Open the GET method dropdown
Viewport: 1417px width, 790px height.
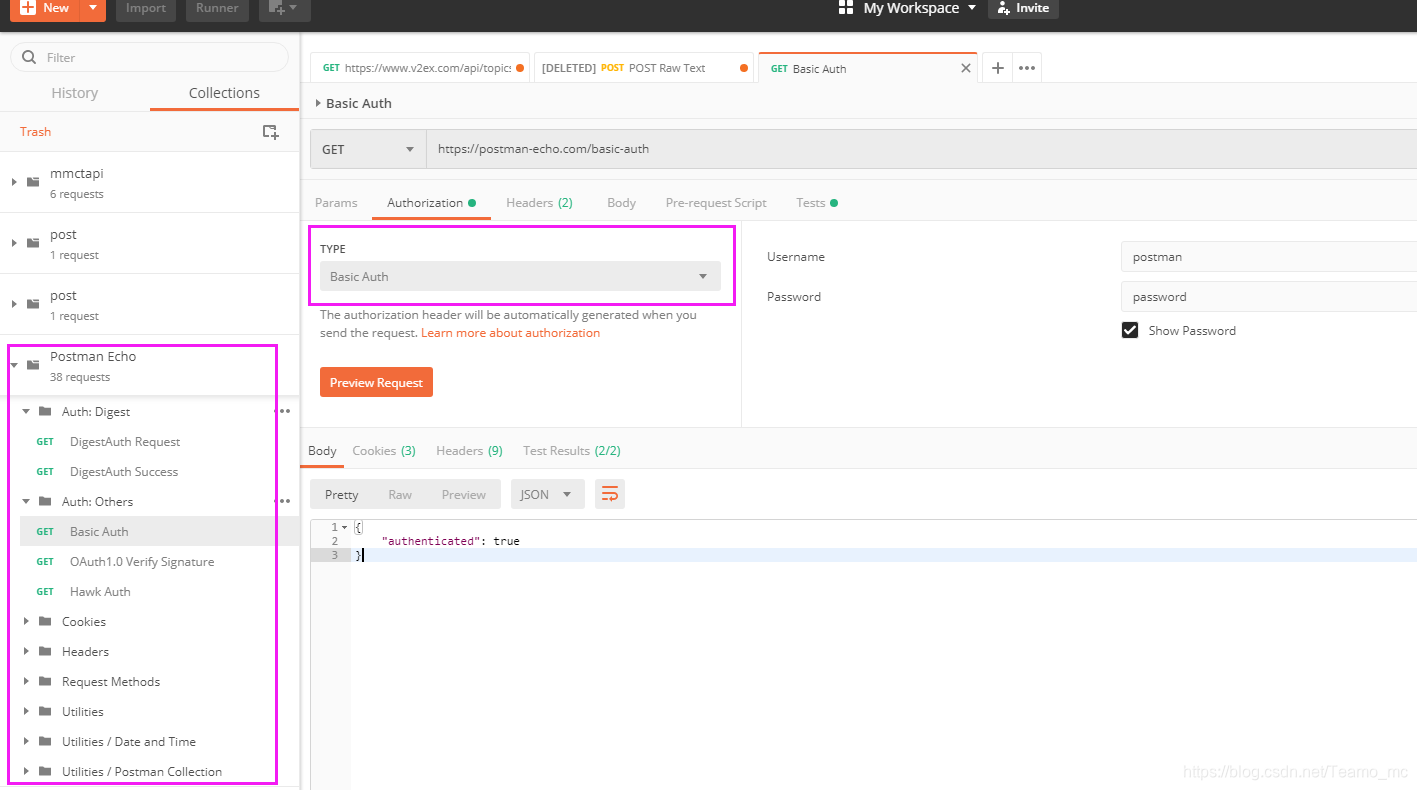(x=368, y=149)
